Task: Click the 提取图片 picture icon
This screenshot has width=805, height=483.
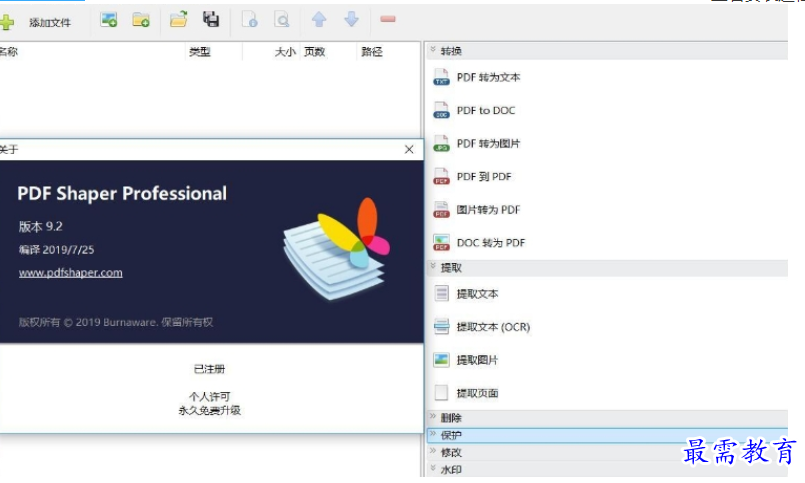Action: (x=441, y=360)
